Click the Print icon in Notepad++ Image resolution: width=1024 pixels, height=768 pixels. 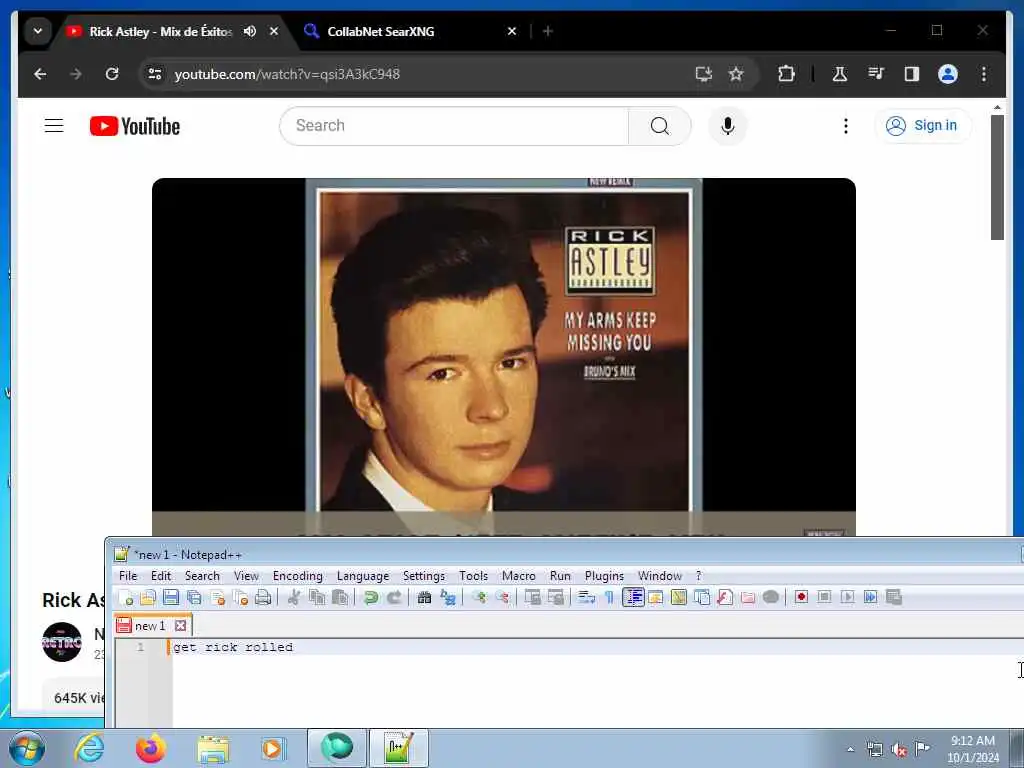coord(263,597)
